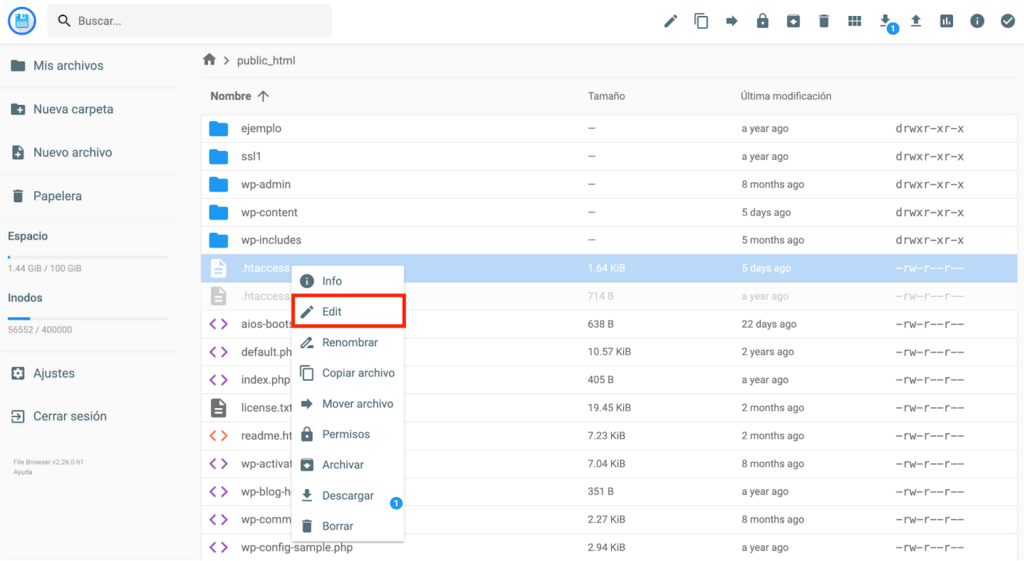This screenshot has width=1024, height=561.
Task: Sort by Última modificación column
Action: [x=786, y=96]
